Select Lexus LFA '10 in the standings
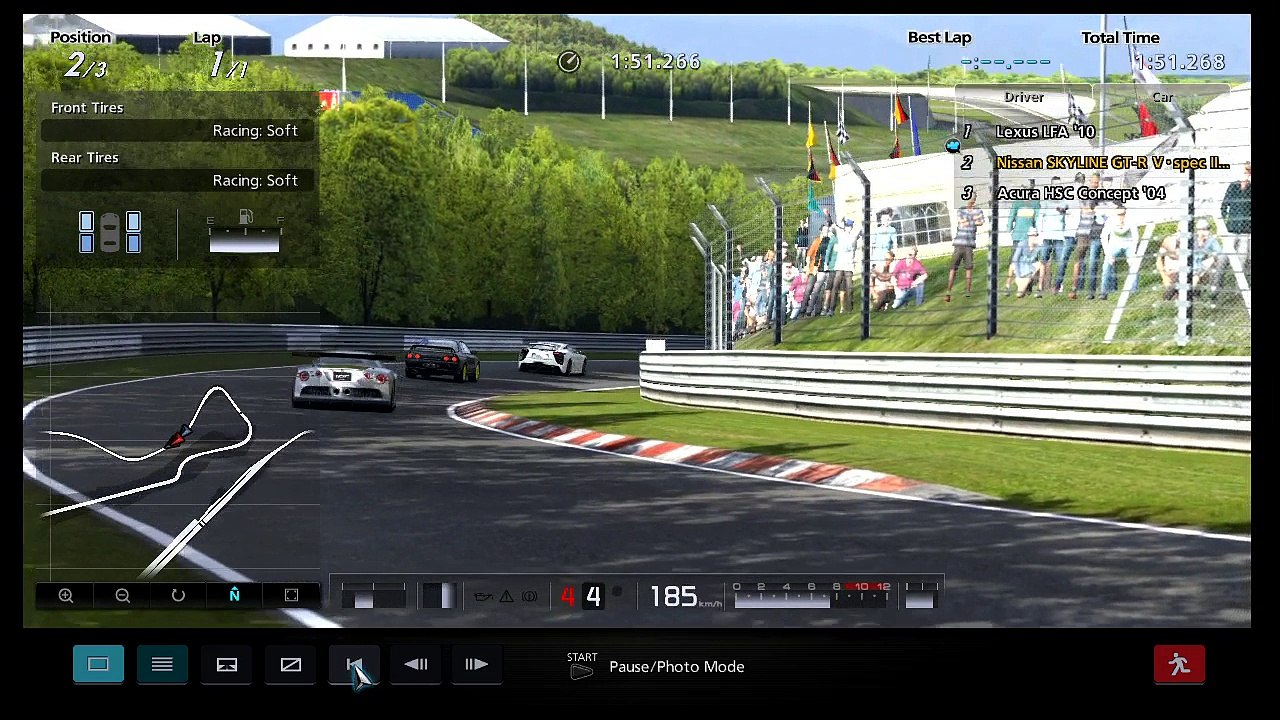Viewport: 1280px width, 720px height. tap(1045, 132)
